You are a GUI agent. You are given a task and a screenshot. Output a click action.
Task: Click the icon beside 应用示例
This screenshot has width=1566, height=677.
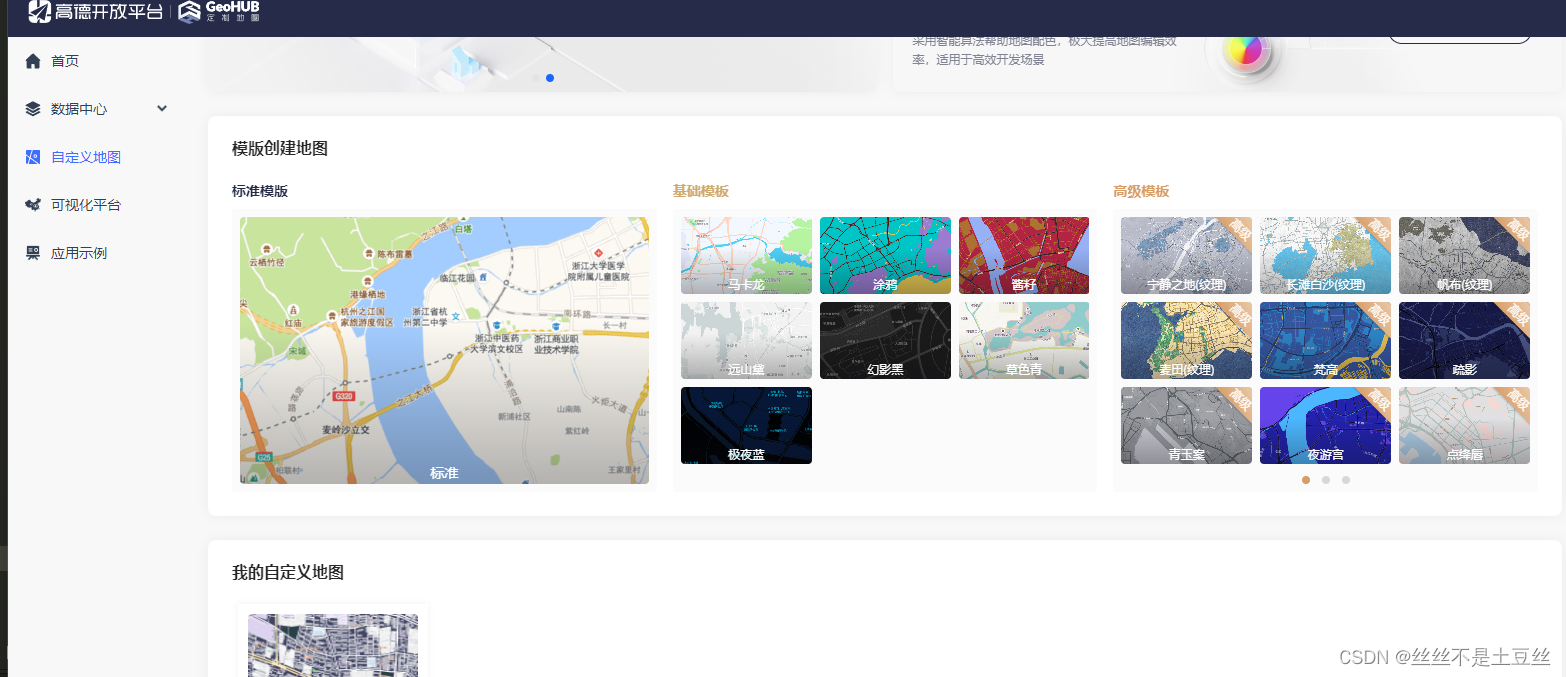[33, 253]
